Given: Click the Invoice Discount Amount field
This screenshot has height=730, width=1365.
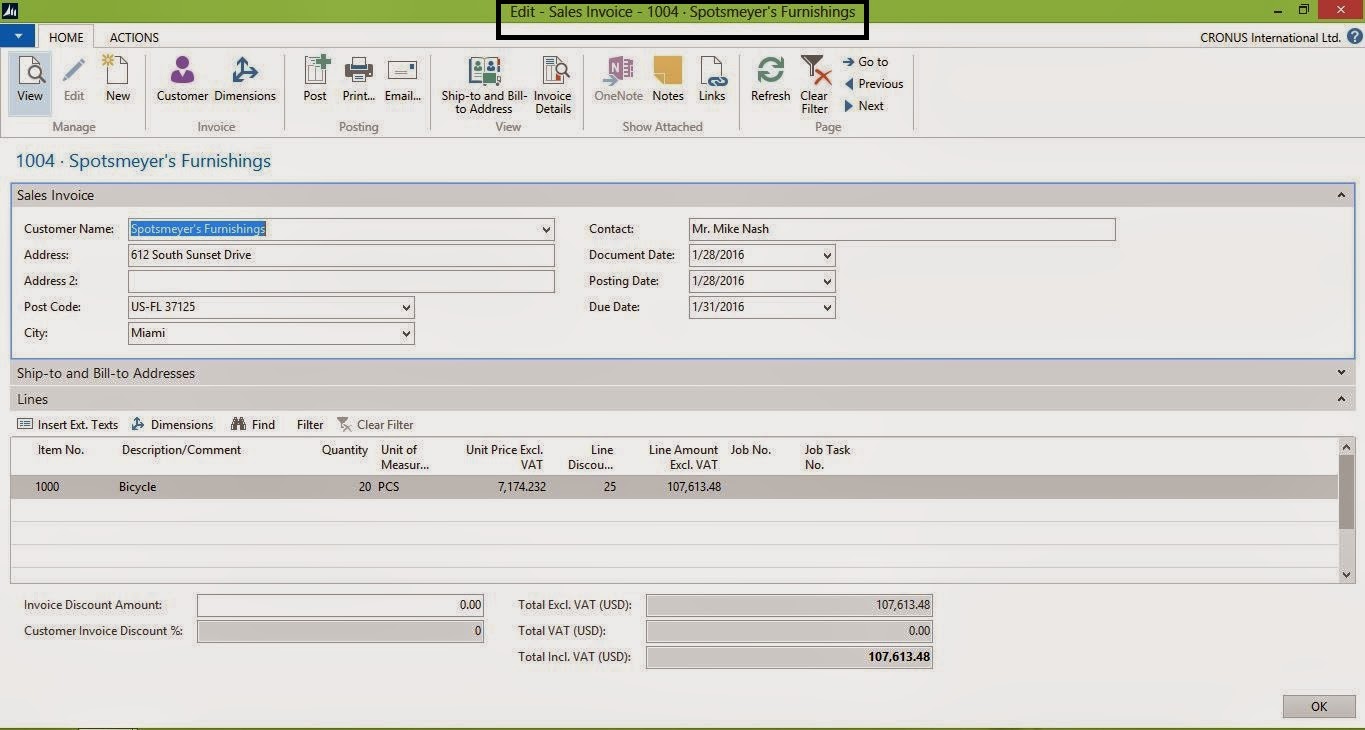Looking at the screenshot, I should click(x=340, y=605).
